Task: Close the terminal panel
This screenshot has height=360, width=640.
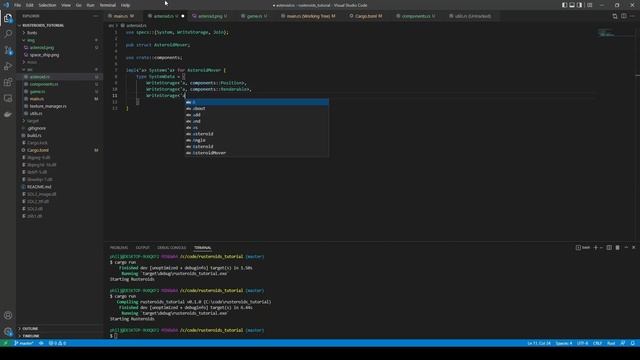Action: point(633,247)
